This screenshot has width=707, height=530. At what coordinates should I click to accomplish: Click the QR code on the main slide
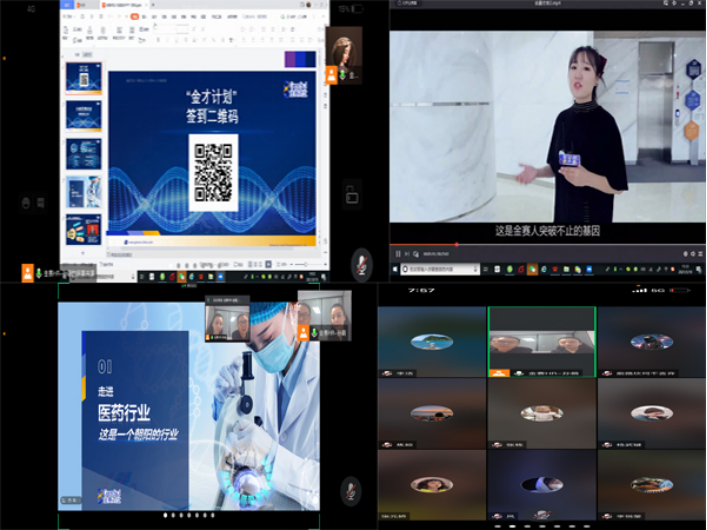213,172
